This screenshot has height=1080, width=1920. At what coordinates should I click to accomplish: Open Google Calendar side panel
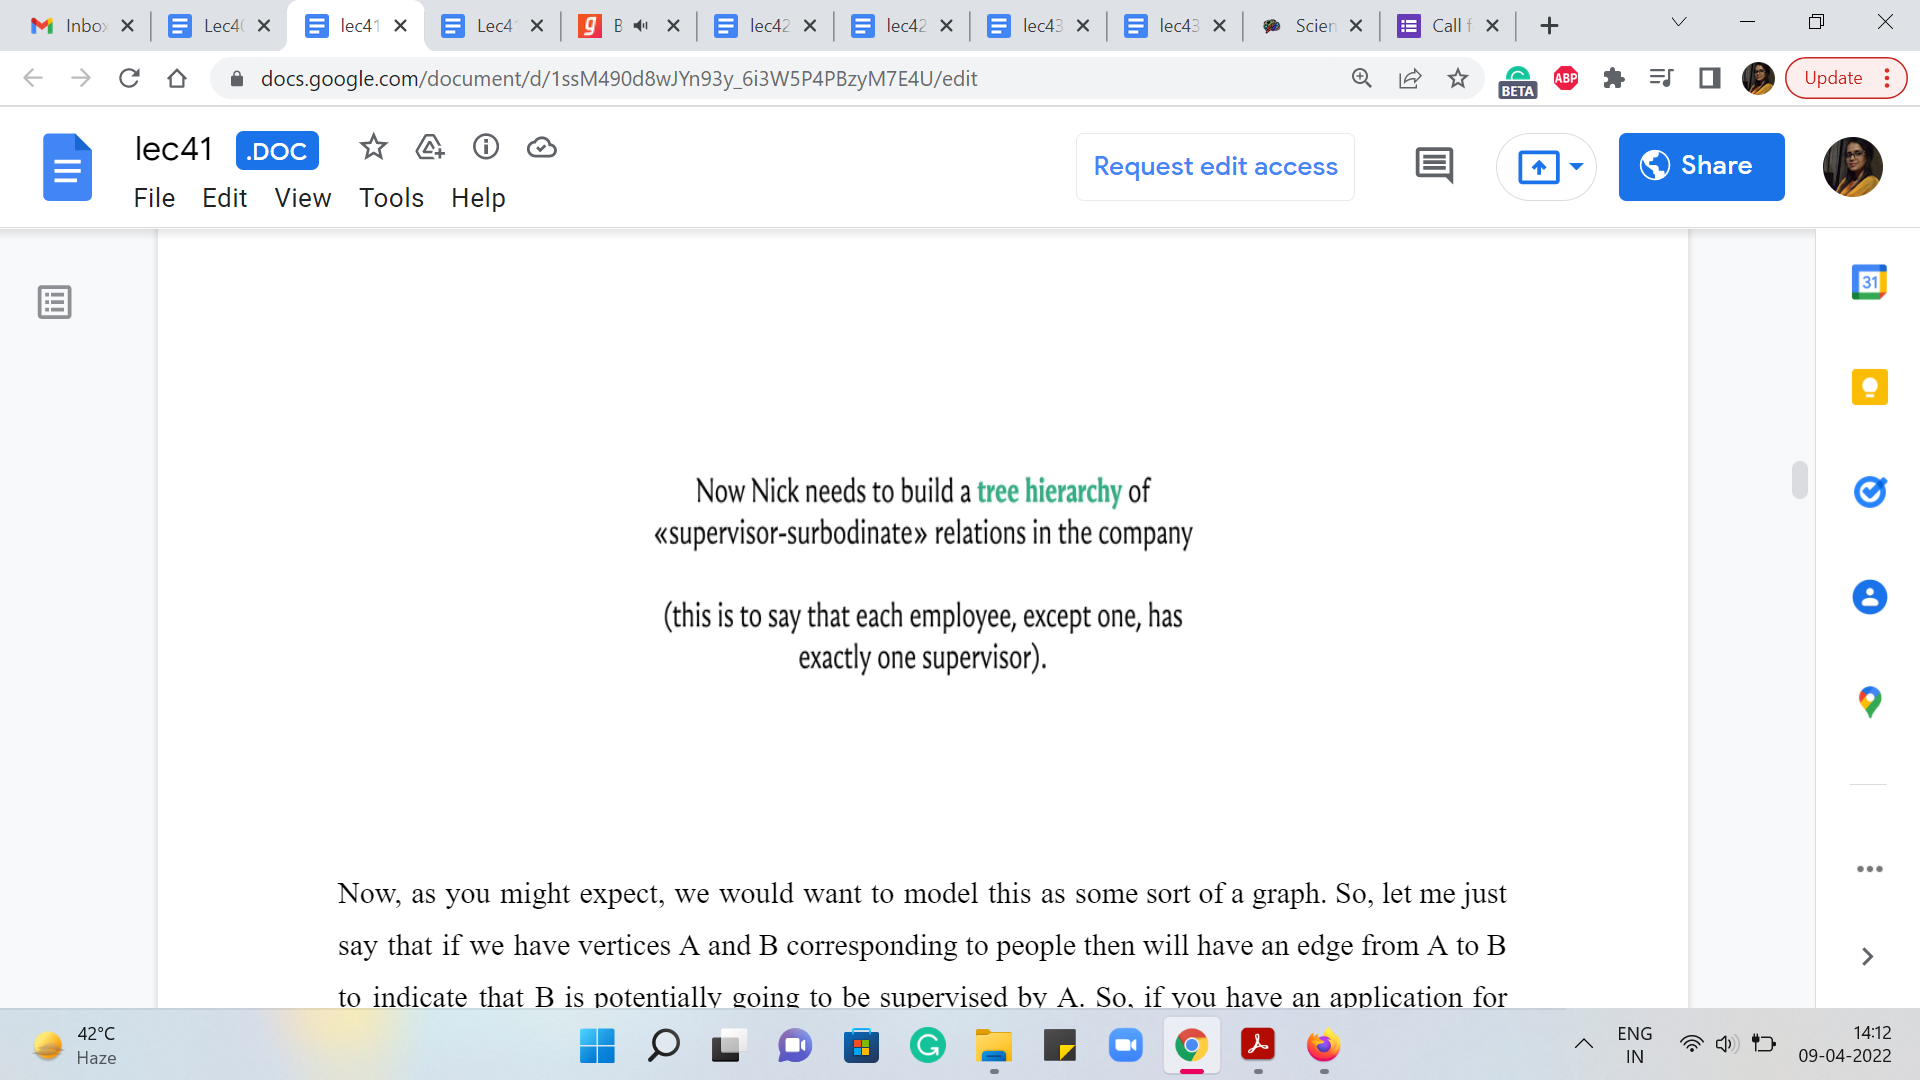pyautogui.click(x=1869, y=282)
